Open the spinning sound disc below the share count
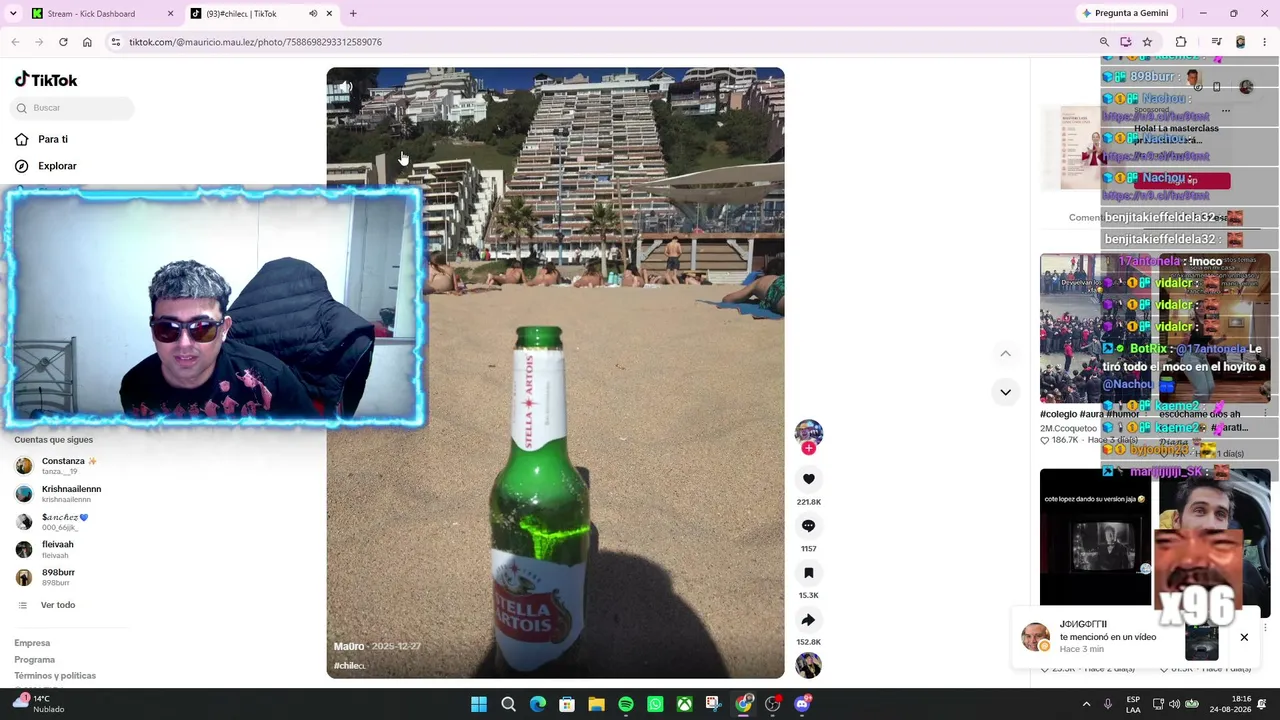Image resolution: width=1280 pixels, height=720 pixels. point(808,665)
